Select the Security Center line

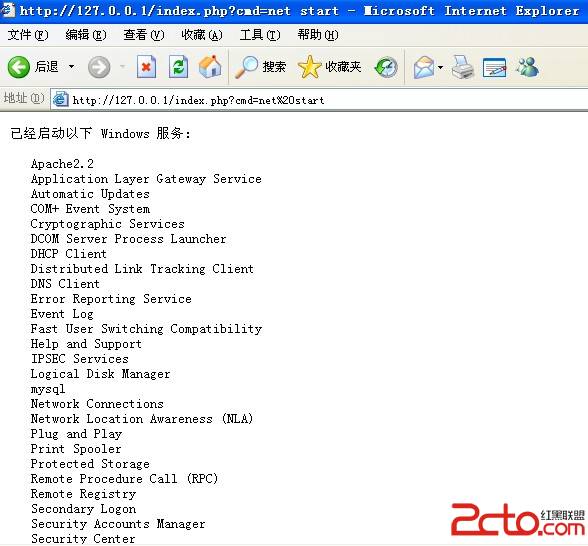(x=83, y=539)
